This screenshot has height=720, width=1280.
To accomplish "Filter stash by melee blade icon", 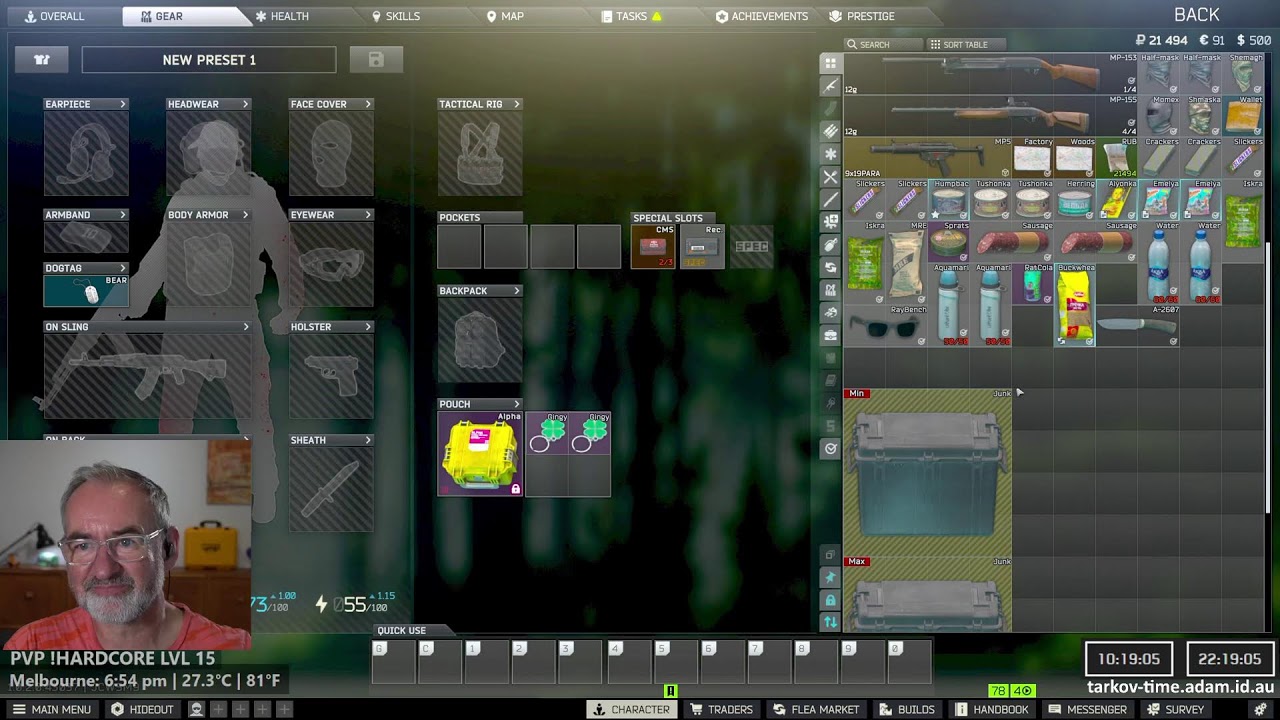I will [830, 199].
